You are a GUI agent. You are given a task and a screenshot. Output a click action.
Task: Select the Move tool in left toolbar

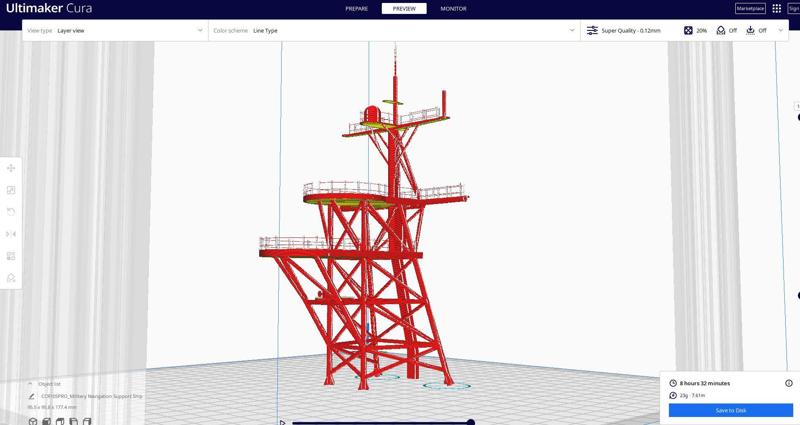11,168
